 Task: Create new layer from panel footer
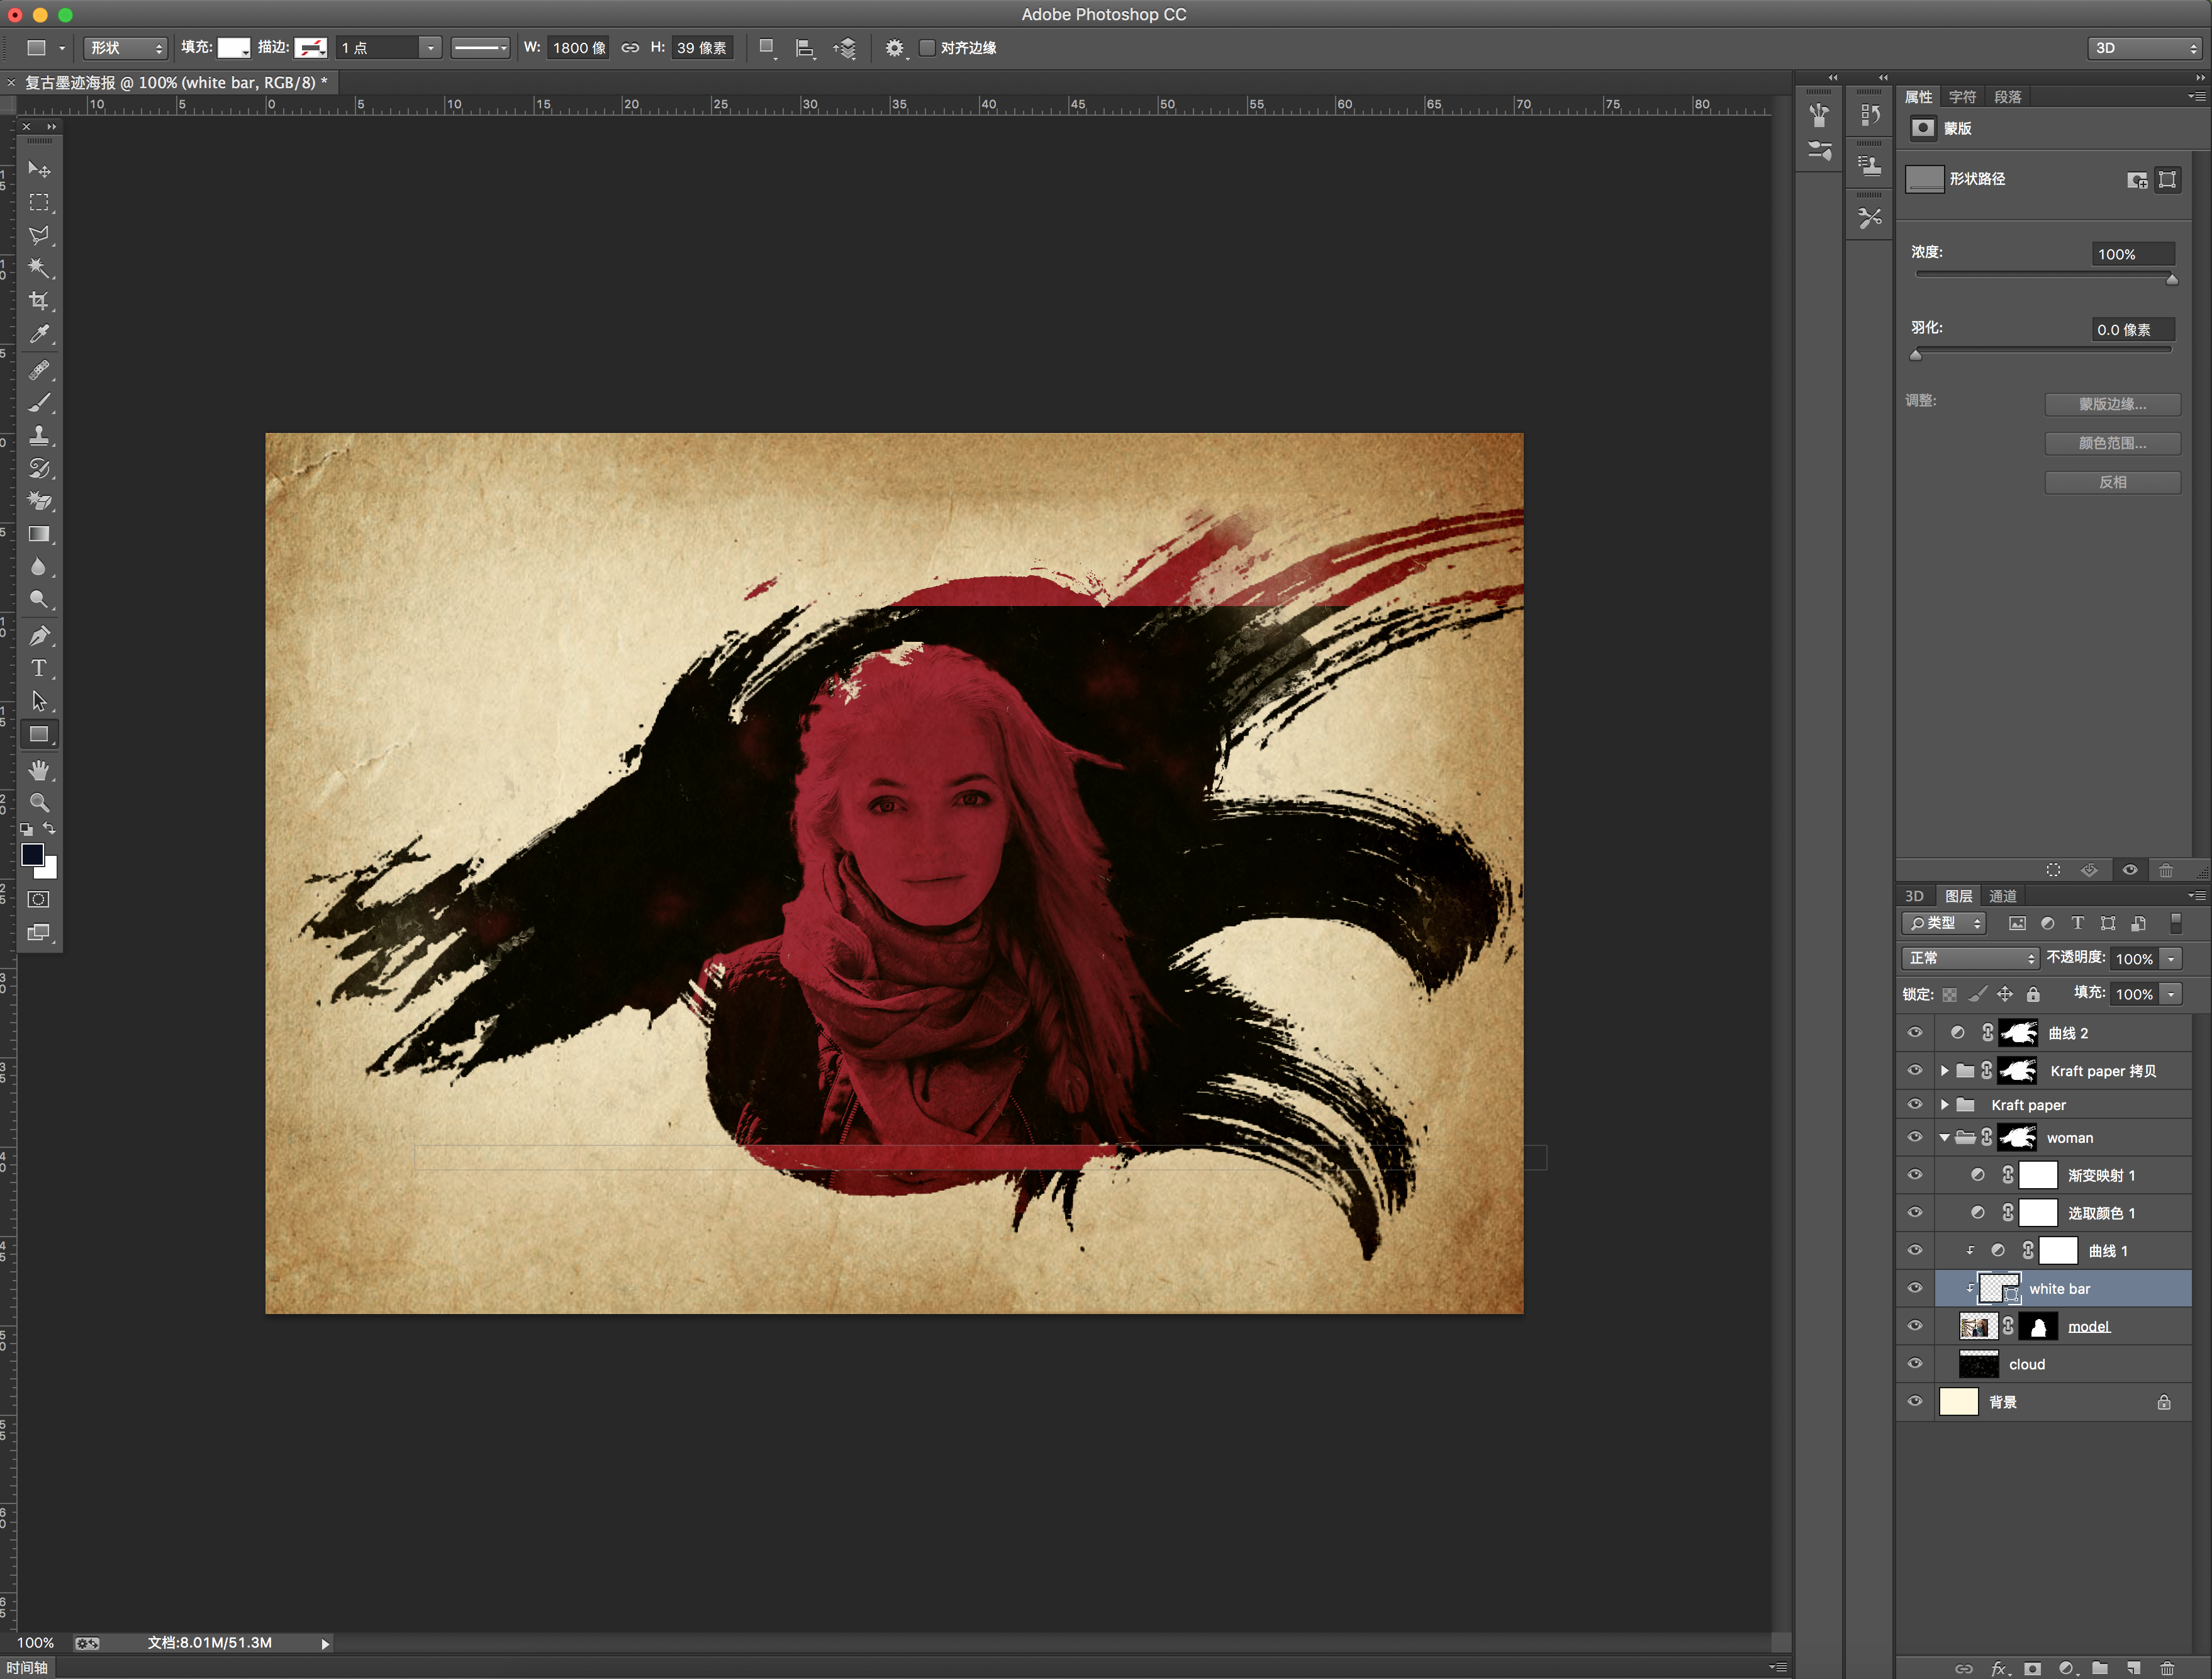(x=2133, y=1668)
